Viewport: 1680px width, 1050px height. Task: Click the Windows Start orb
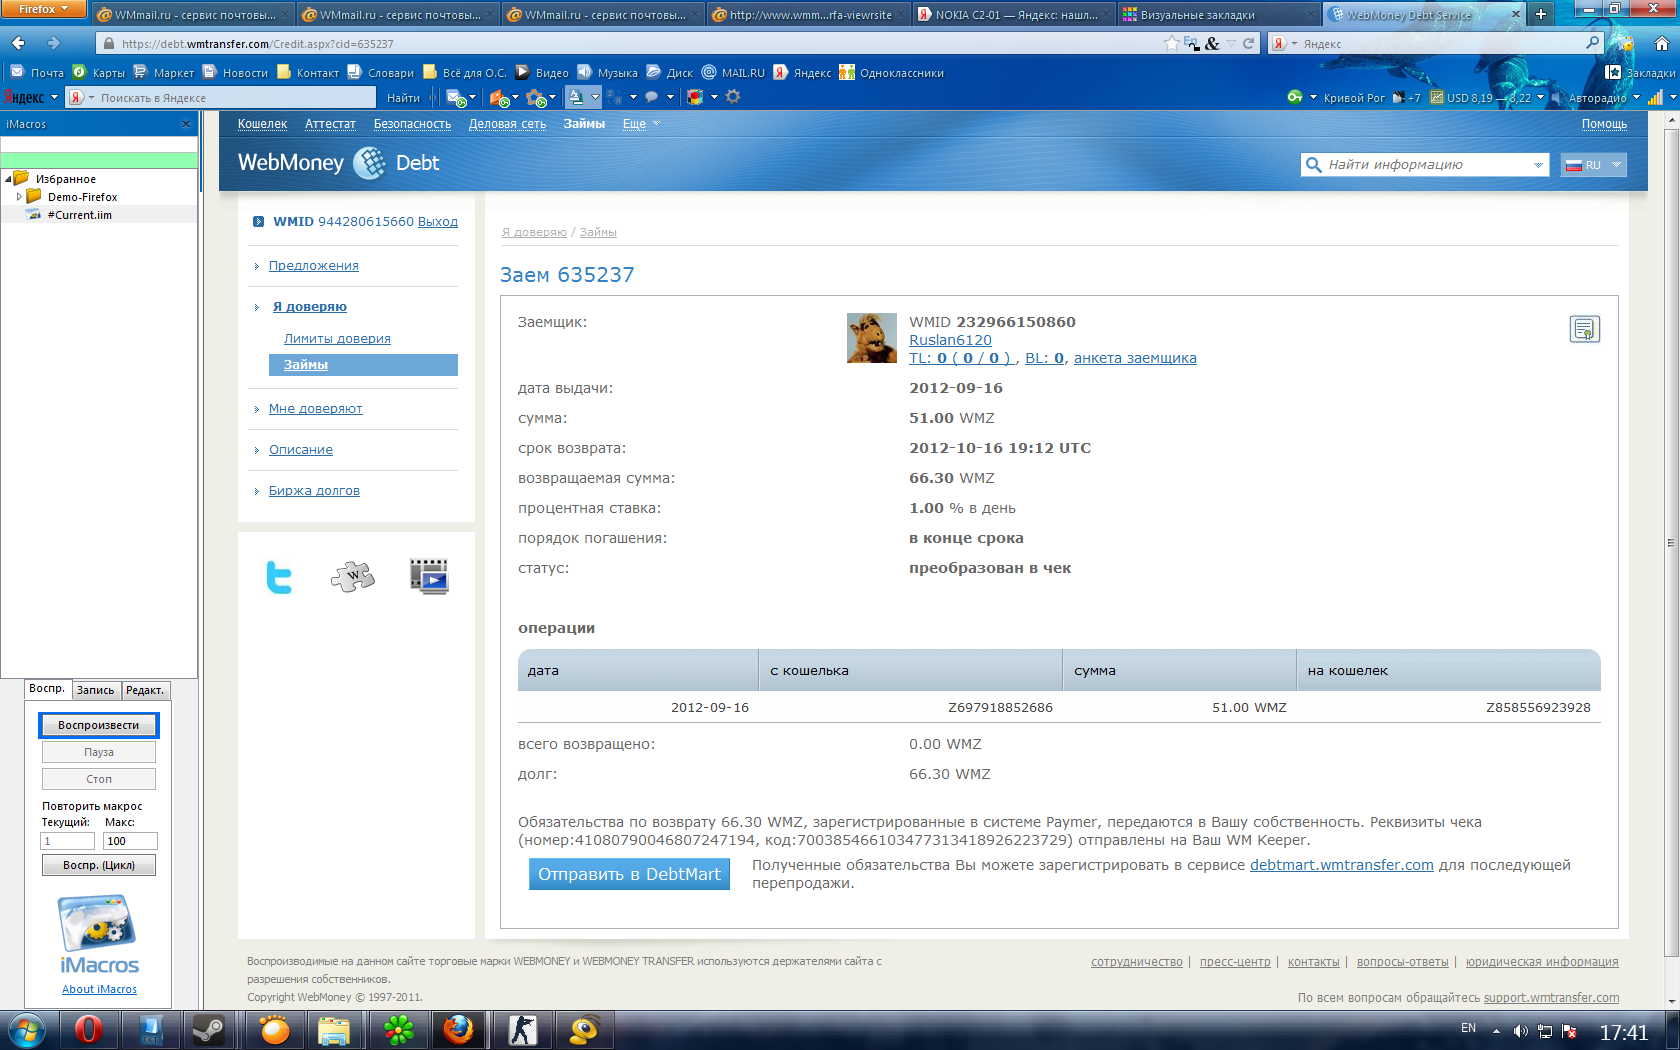[x=27, y=1030]
